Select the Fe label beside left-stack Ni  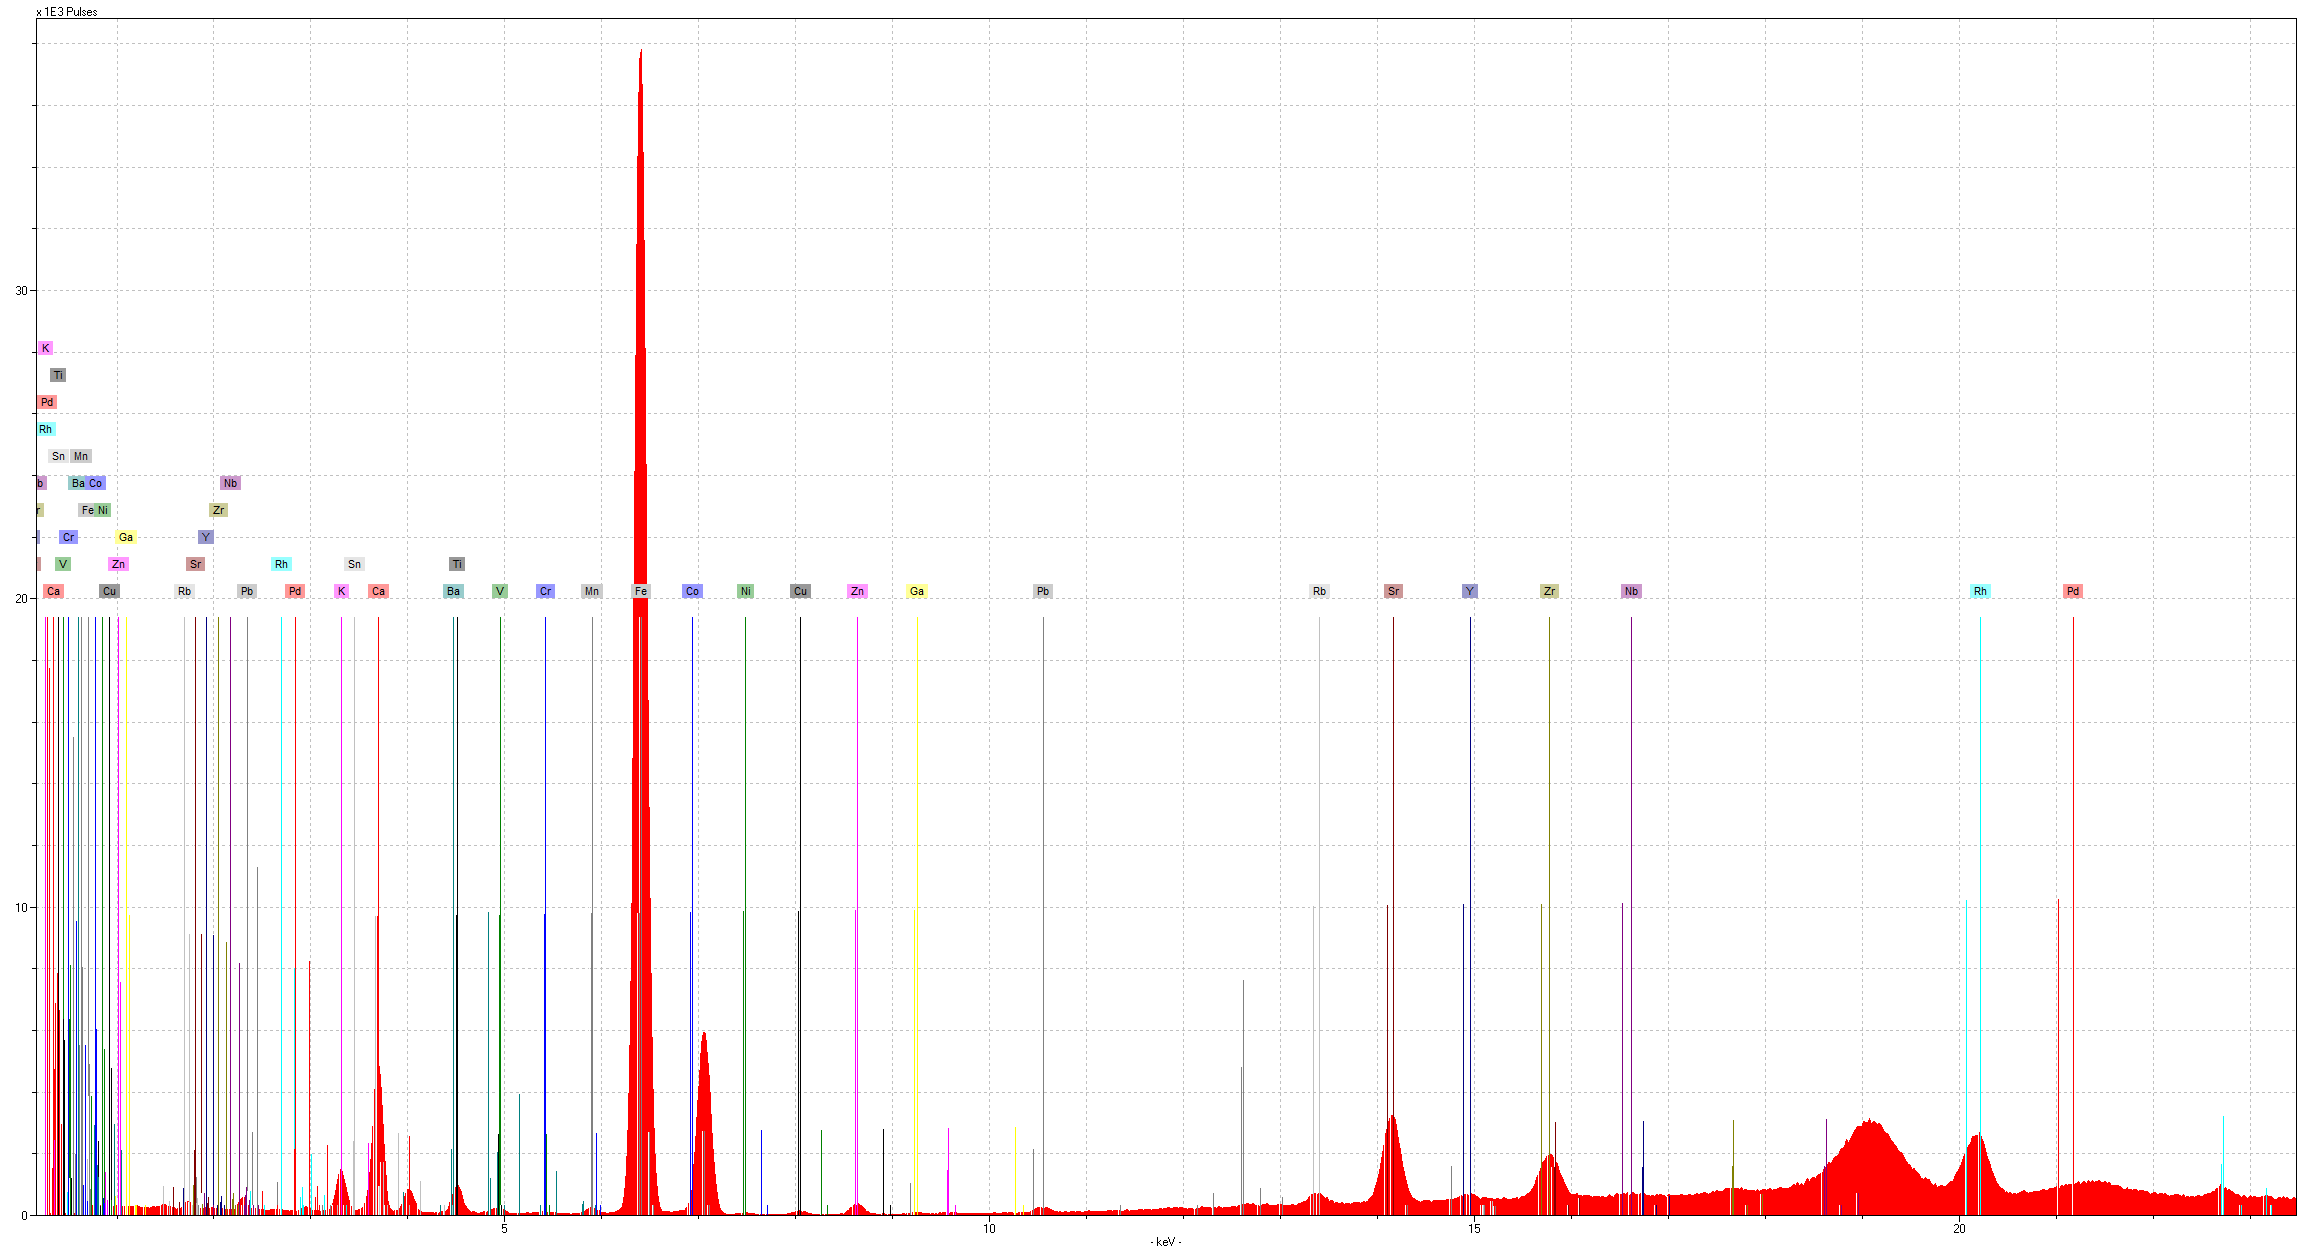click(87, 510)
